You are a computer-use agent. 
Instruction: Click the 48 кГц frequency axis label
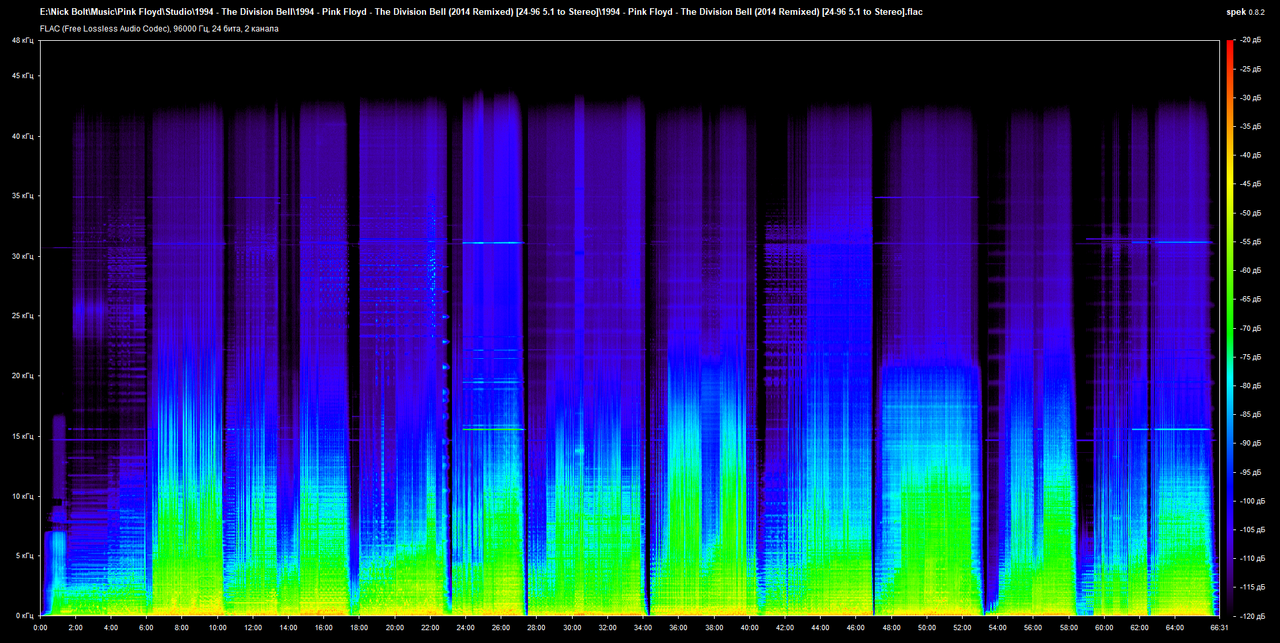pyautogui.click(x=22, y=40)
